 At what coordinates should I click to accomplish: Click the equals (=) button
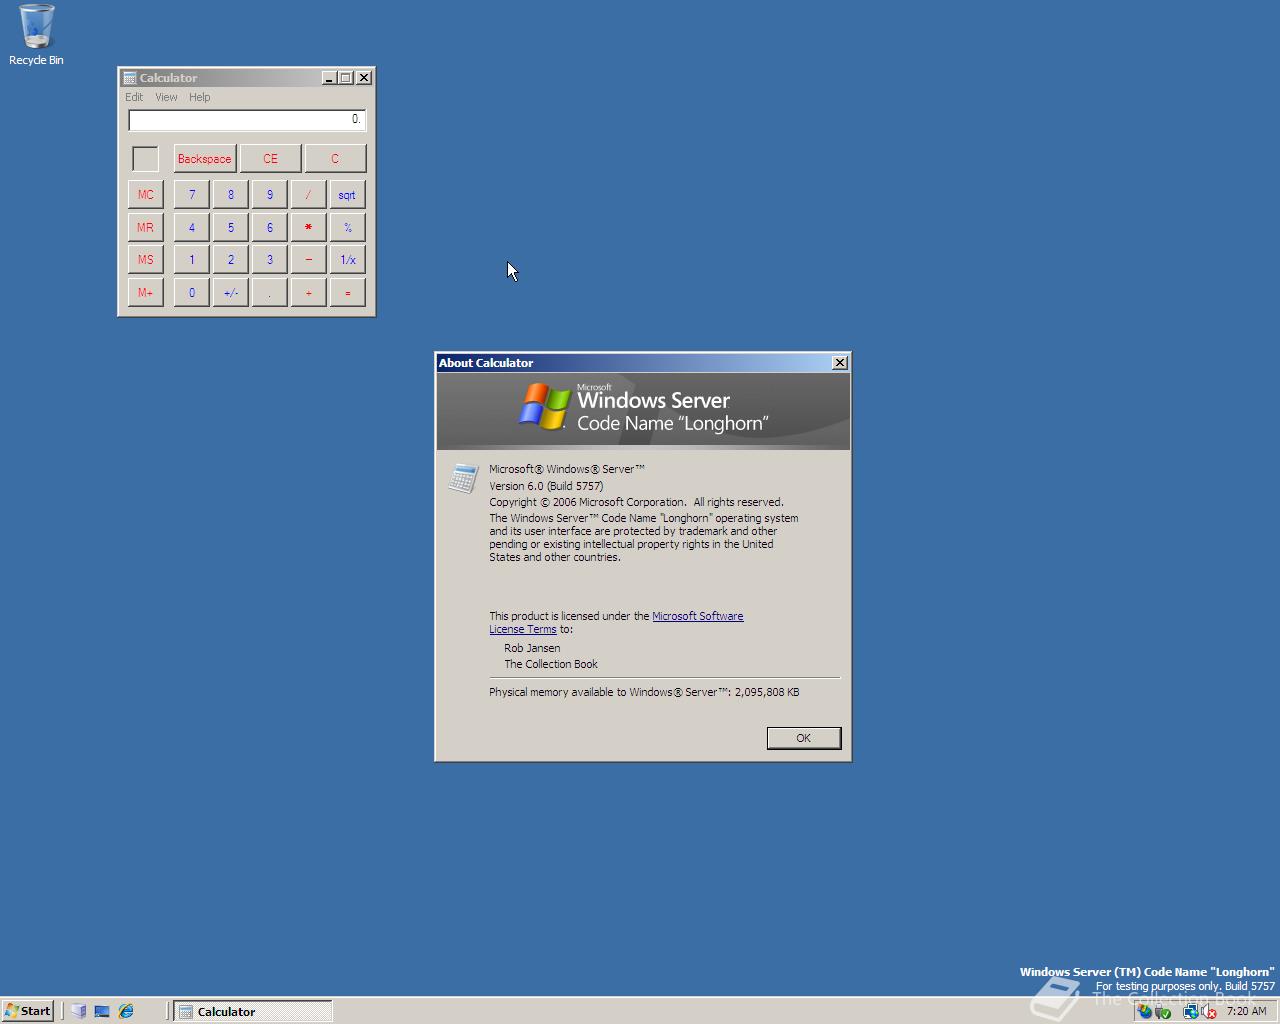tap(347, 293)
